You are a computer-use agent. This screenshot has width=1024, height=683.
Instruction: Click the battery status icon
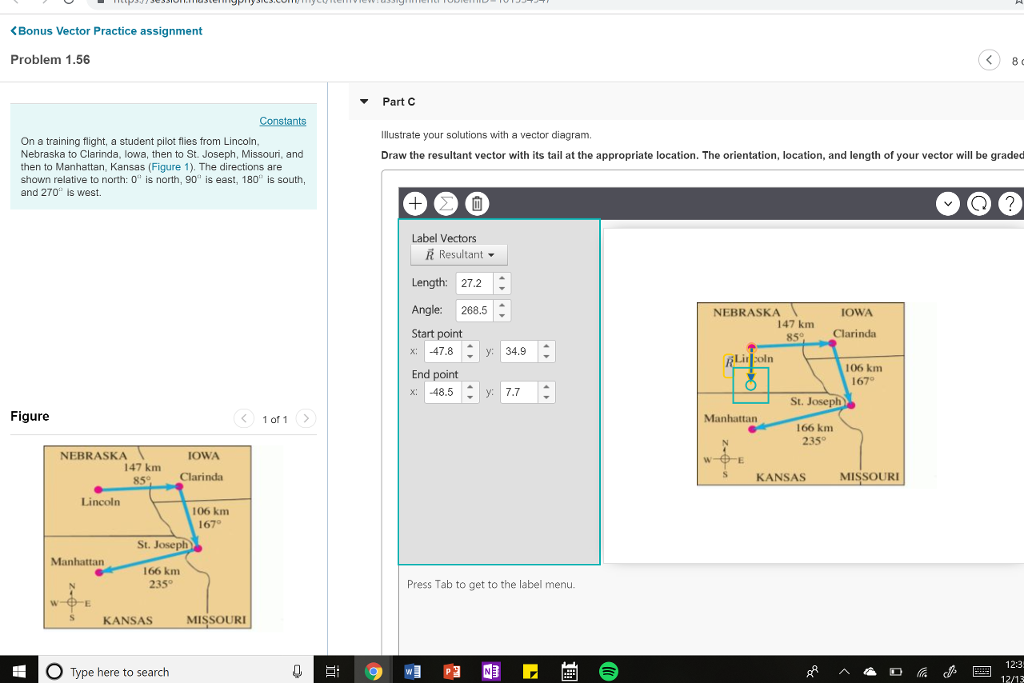tap(896, 671)
